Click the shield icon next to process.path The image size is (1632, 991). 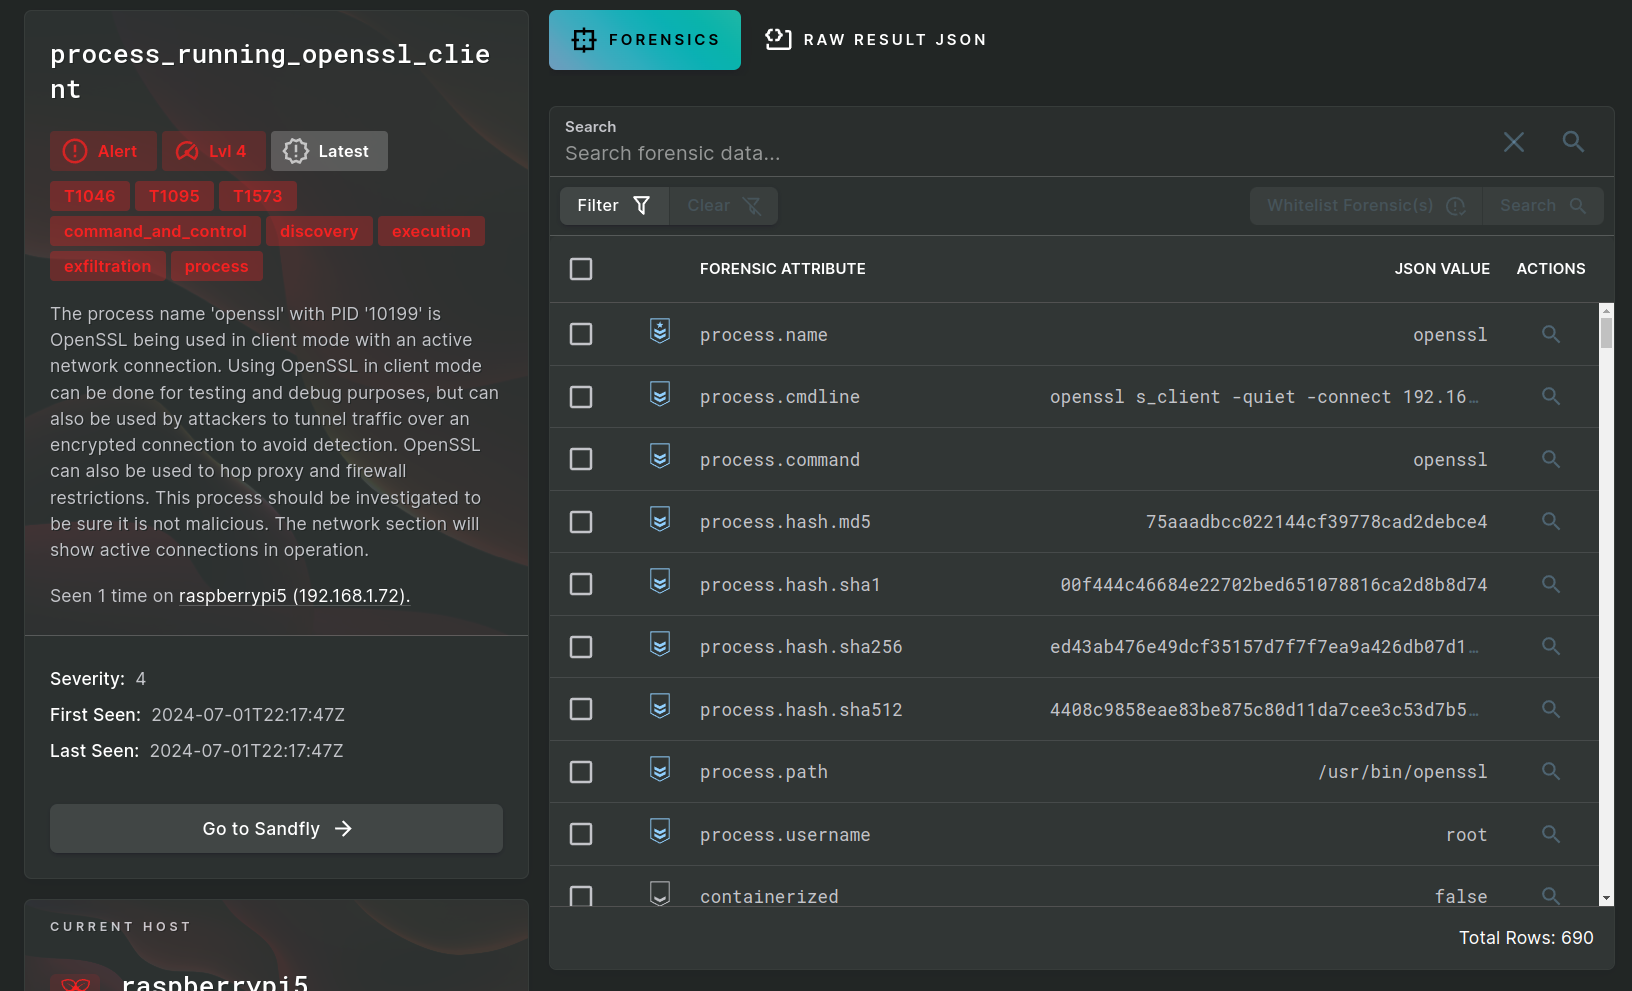(x=660, y=769)
